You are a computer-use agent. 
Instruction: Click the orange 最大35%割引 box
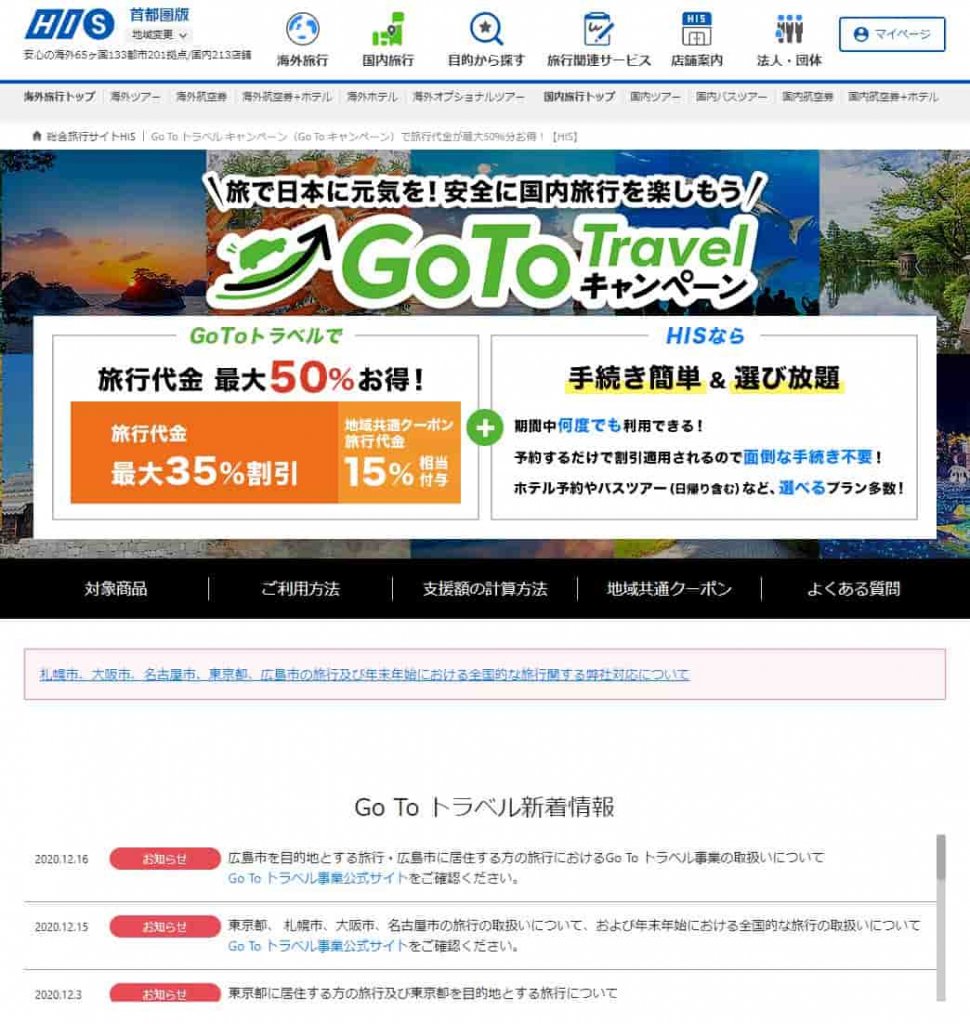pos(204,453)
